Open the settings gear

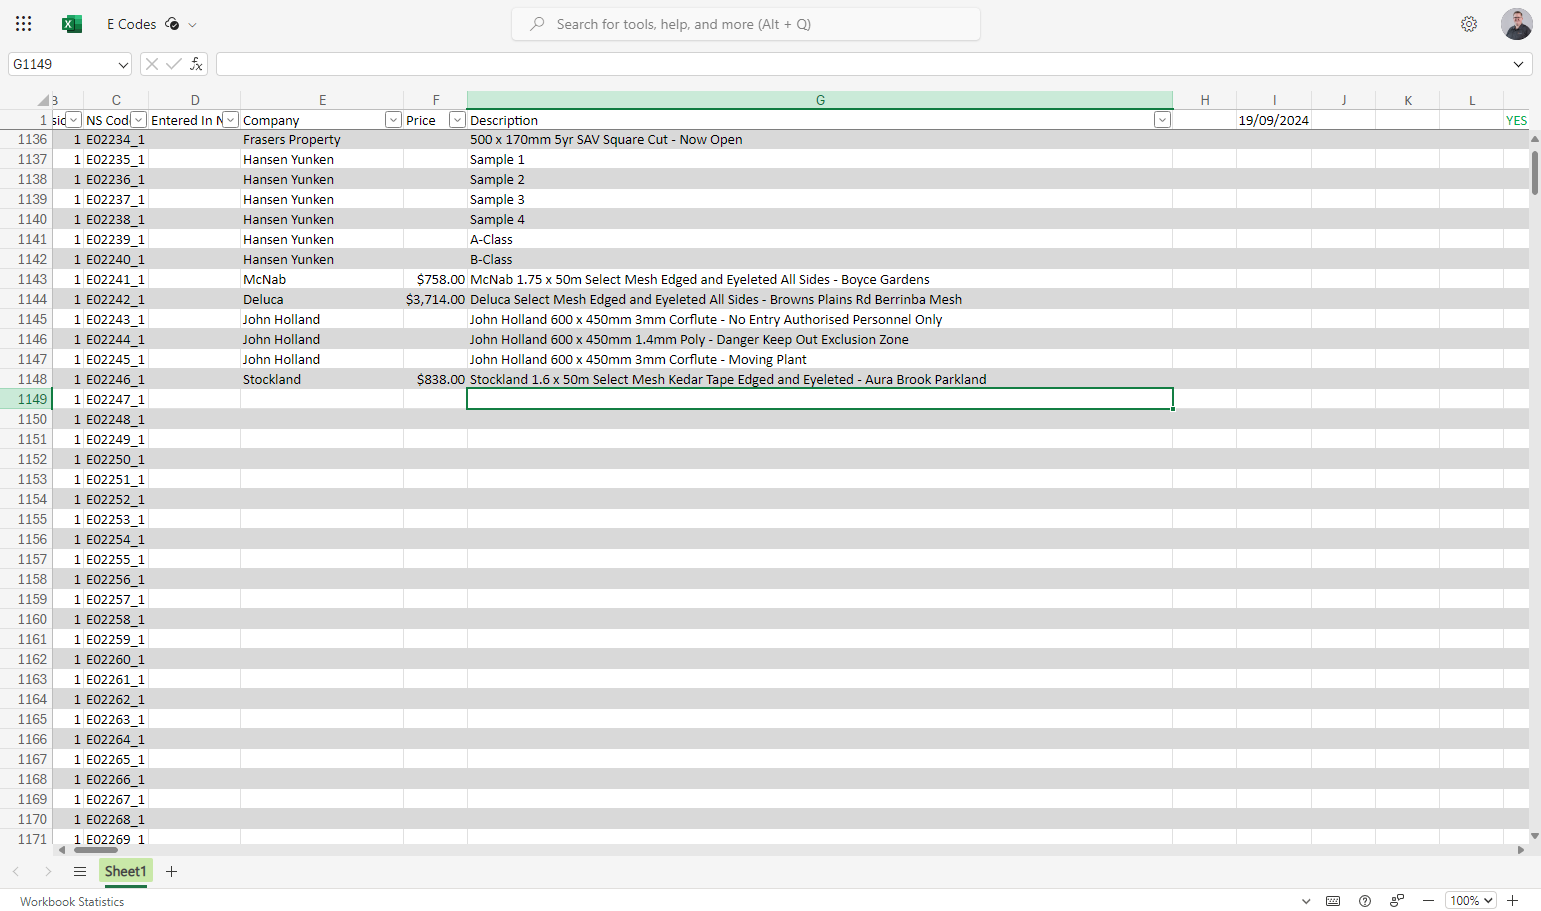click(1469, 24)
